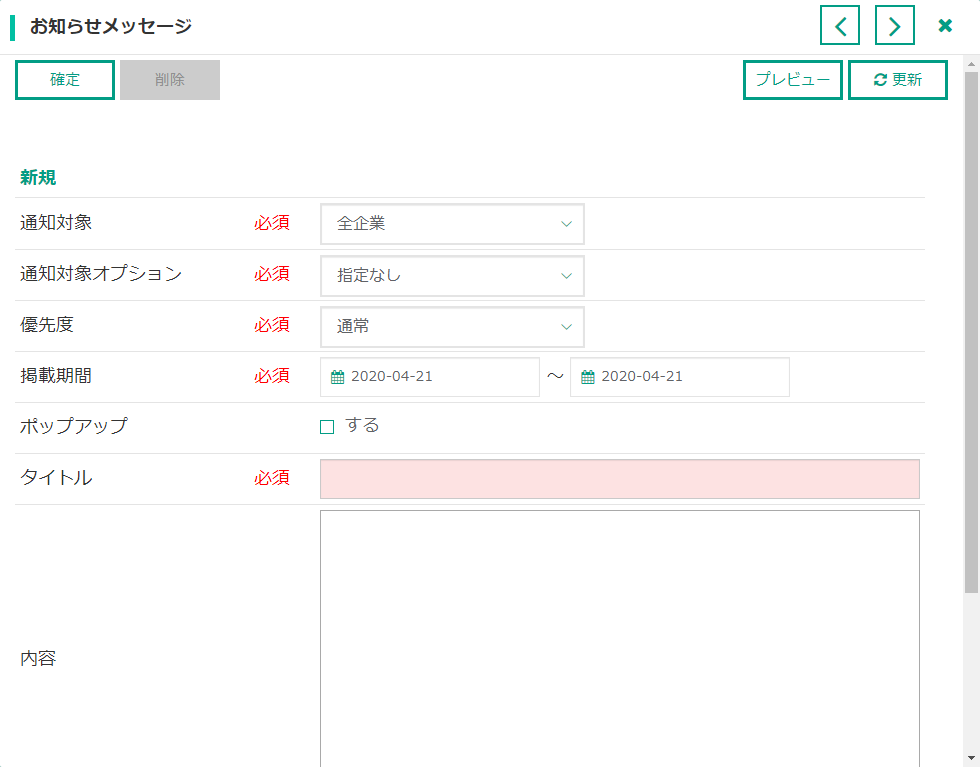Screen dimensions: 980x767
Task: Click the 掲載期間 start date field
Action: [429, 377]
